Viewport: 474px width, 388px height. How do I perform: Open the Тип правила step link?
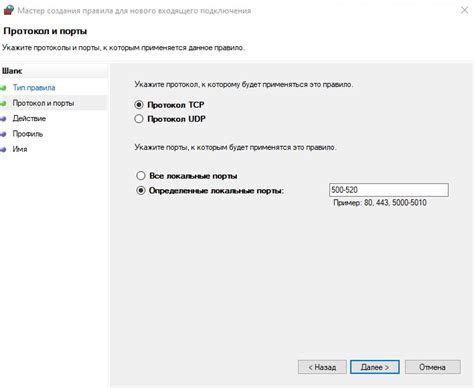pos(34,88)
